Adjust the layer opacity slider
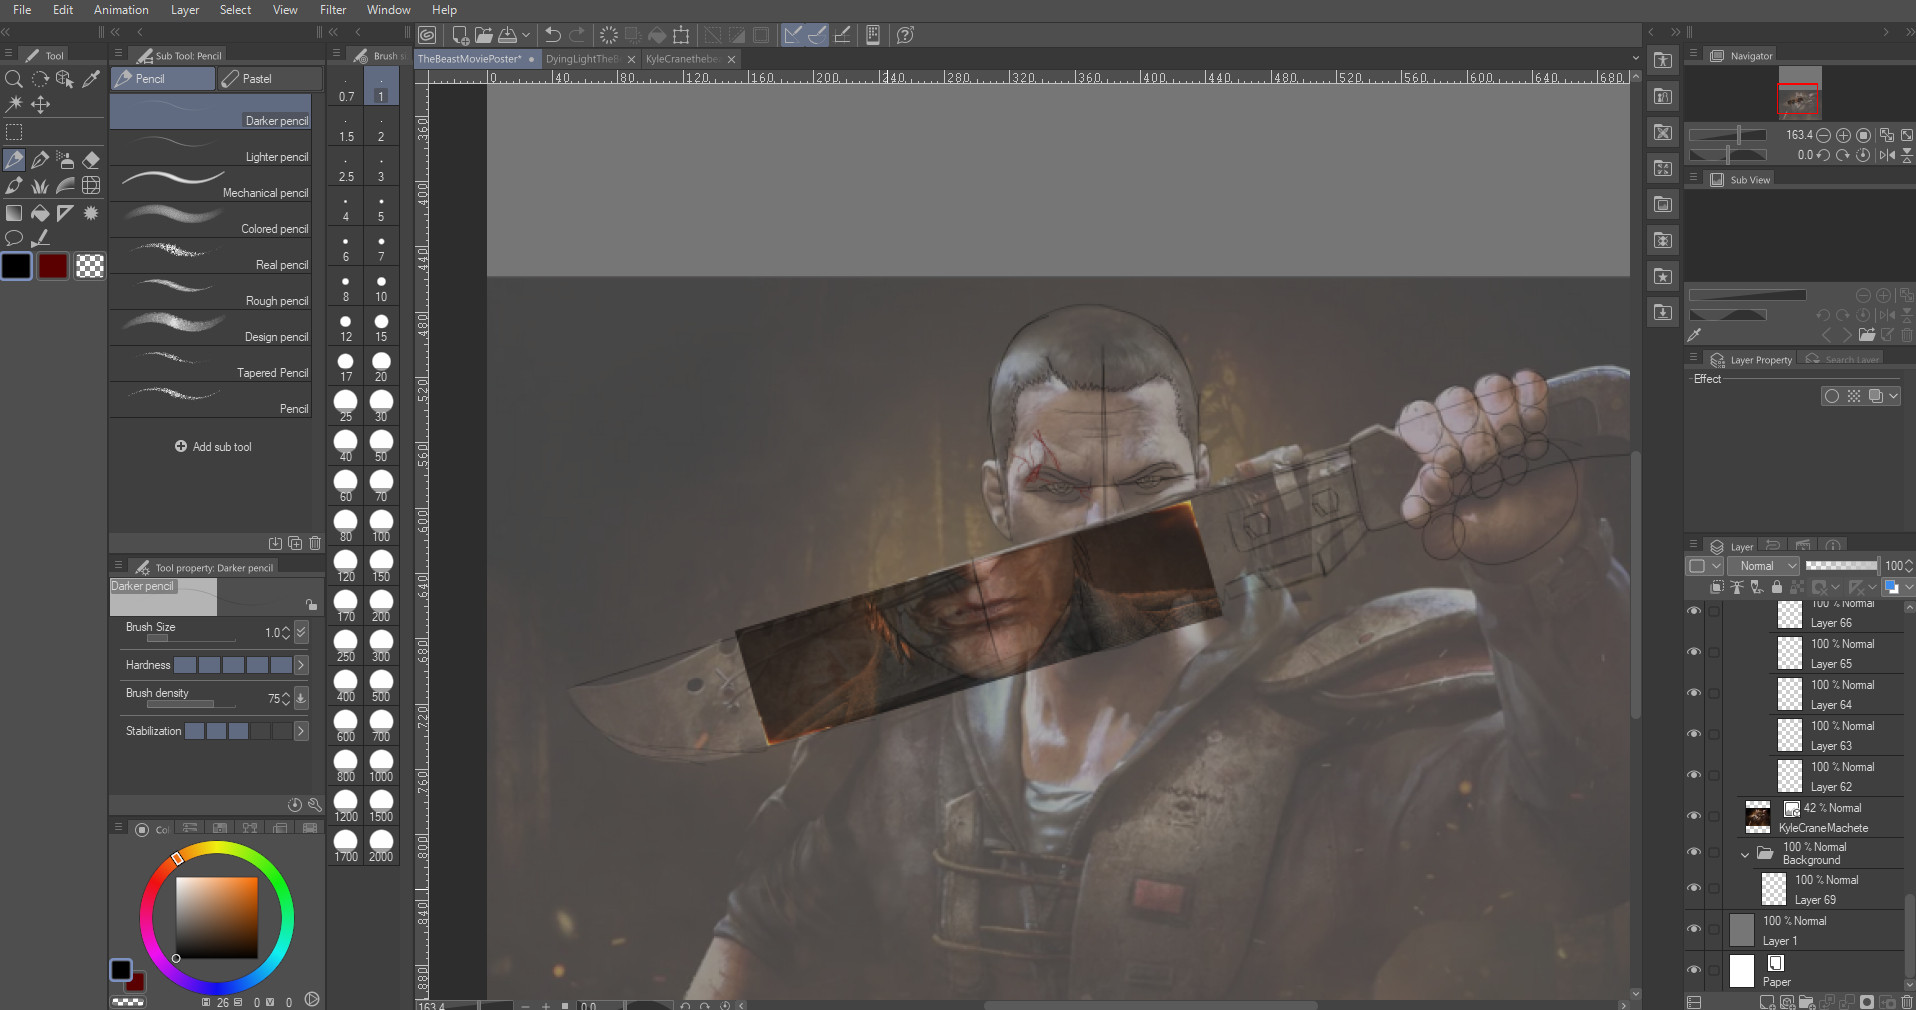The image size is (1916, 1010). tap(1841, 566)
